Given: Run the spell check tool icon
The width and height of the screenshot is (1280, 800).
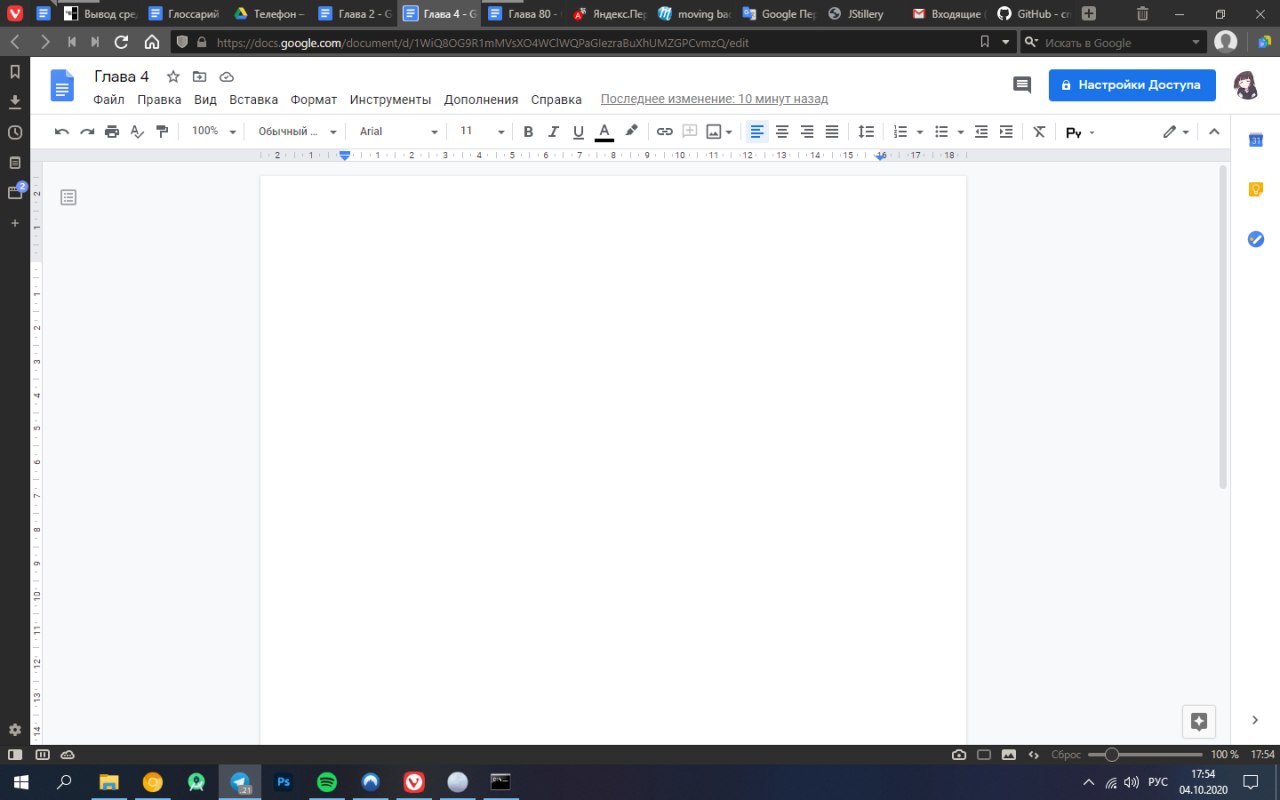Looking at the screenshot, I should [x=137, y=131].
